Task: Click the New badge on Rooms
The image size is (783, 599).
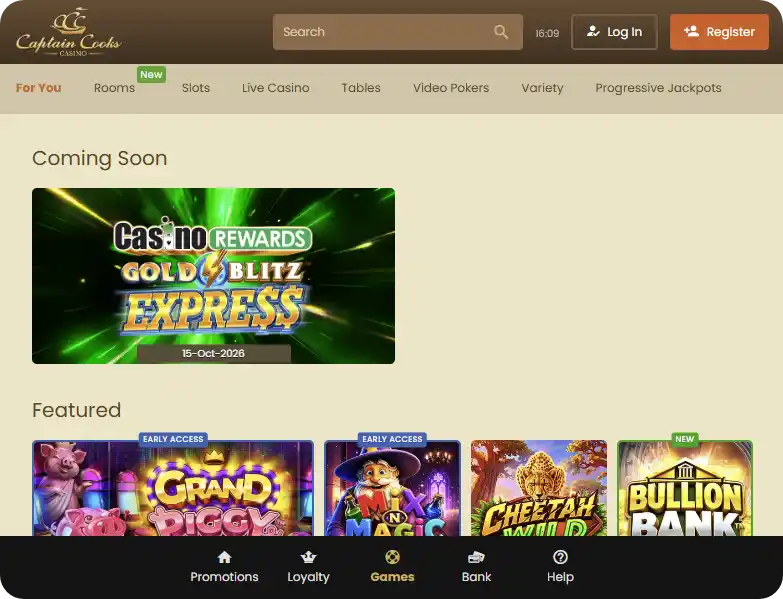Action: point(151,74)
